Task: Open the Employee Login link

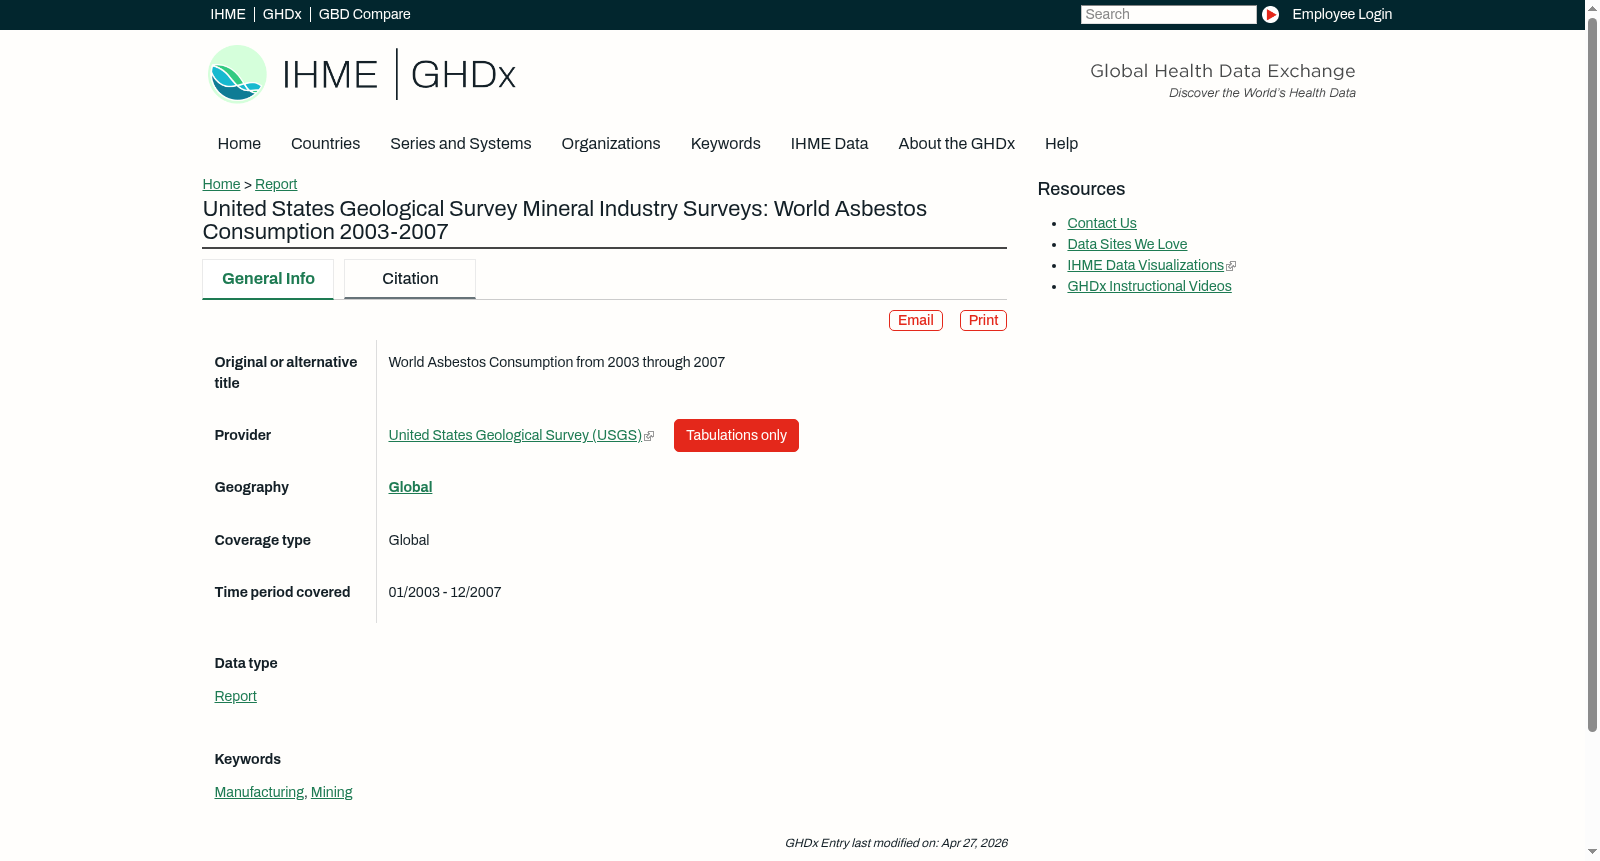Action: pyautogui.click(x=1342, y=14)
